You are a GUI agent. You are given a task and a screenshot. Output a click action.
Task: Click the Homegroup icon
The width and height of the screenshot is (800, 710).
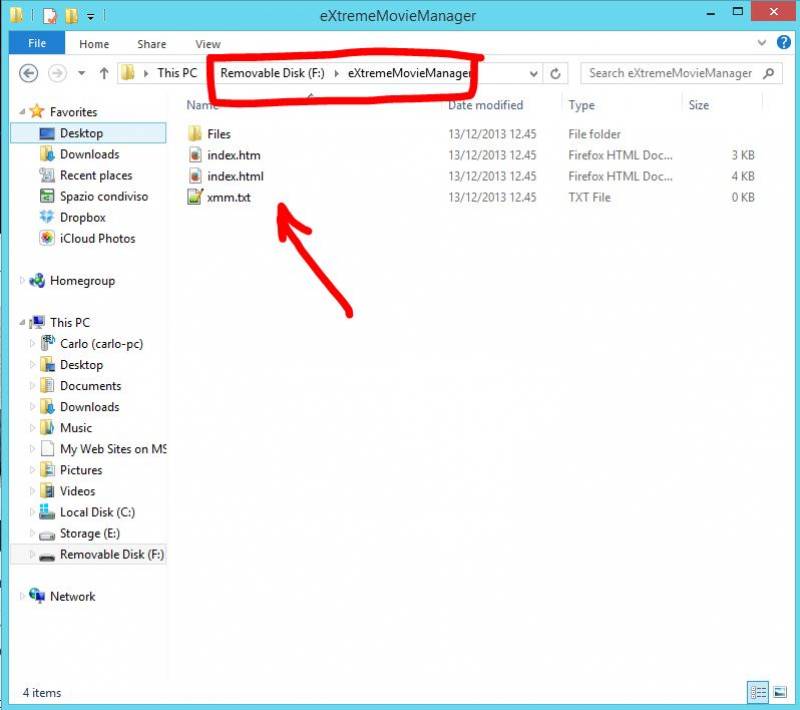point(37,280)
